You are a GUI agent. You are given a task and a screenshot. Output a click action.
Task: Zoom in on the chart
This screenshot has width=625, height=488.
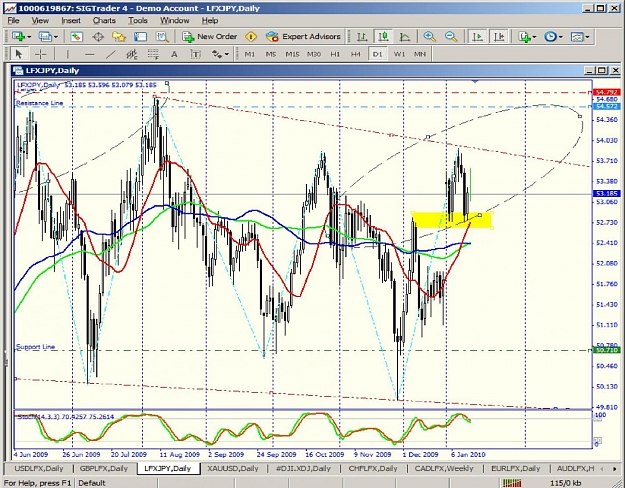point(430,37)
